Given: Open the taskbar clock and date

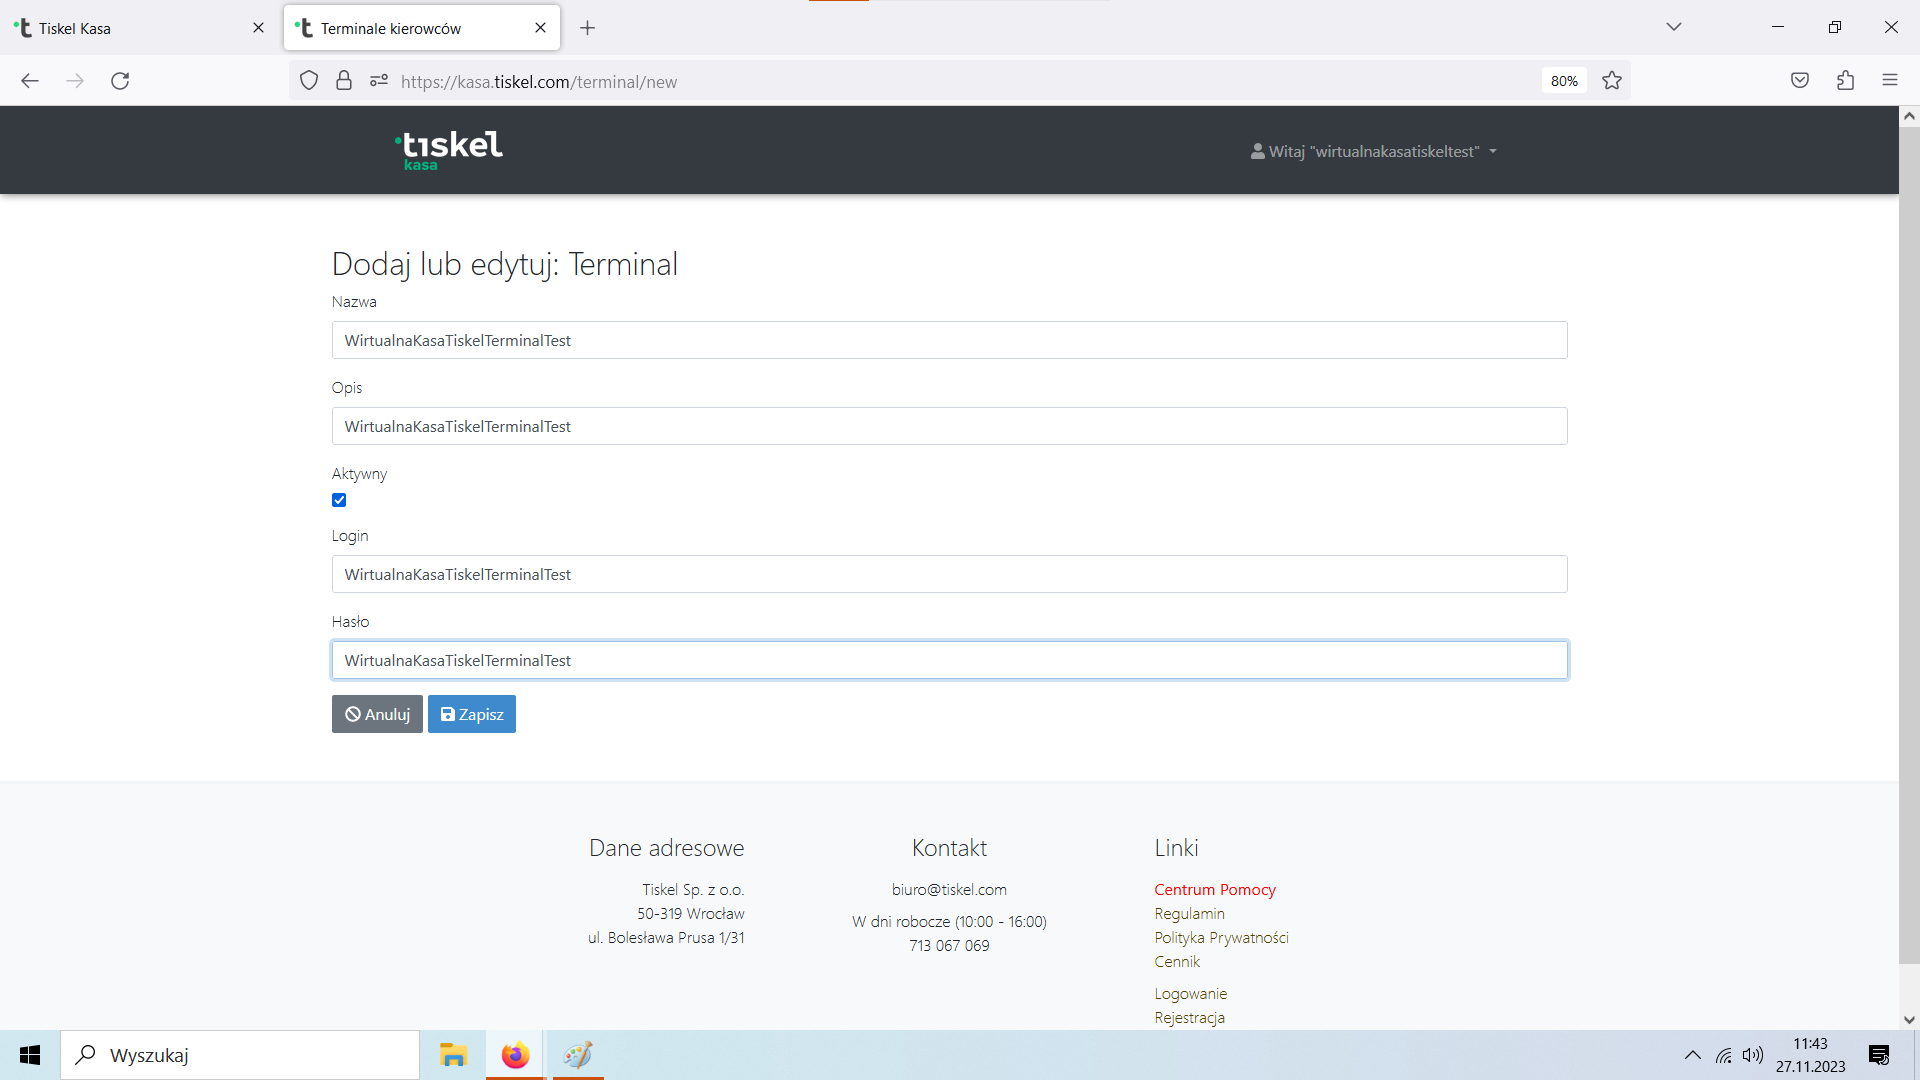Looking at the screenshot, I should pyautogui.click(x=1810, y=1055).
